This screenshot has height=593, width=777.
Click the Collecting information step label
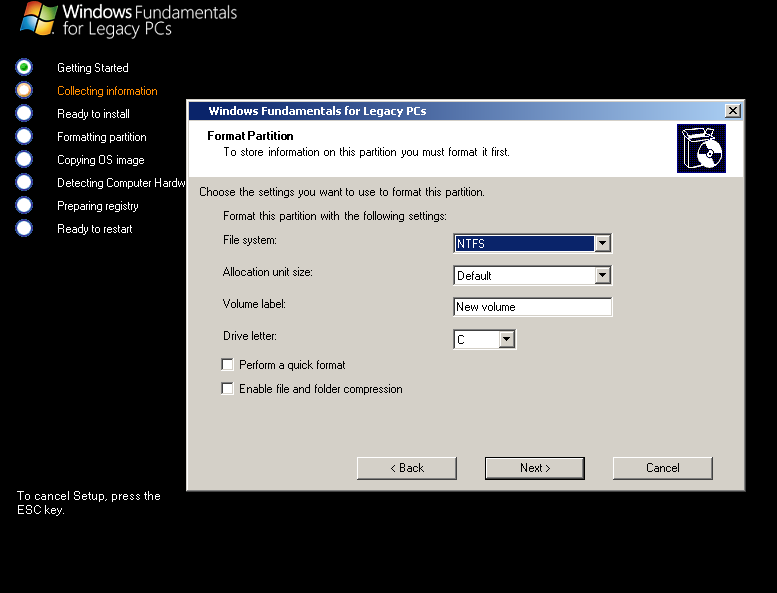pyautogui.click(x=107, y=91)
